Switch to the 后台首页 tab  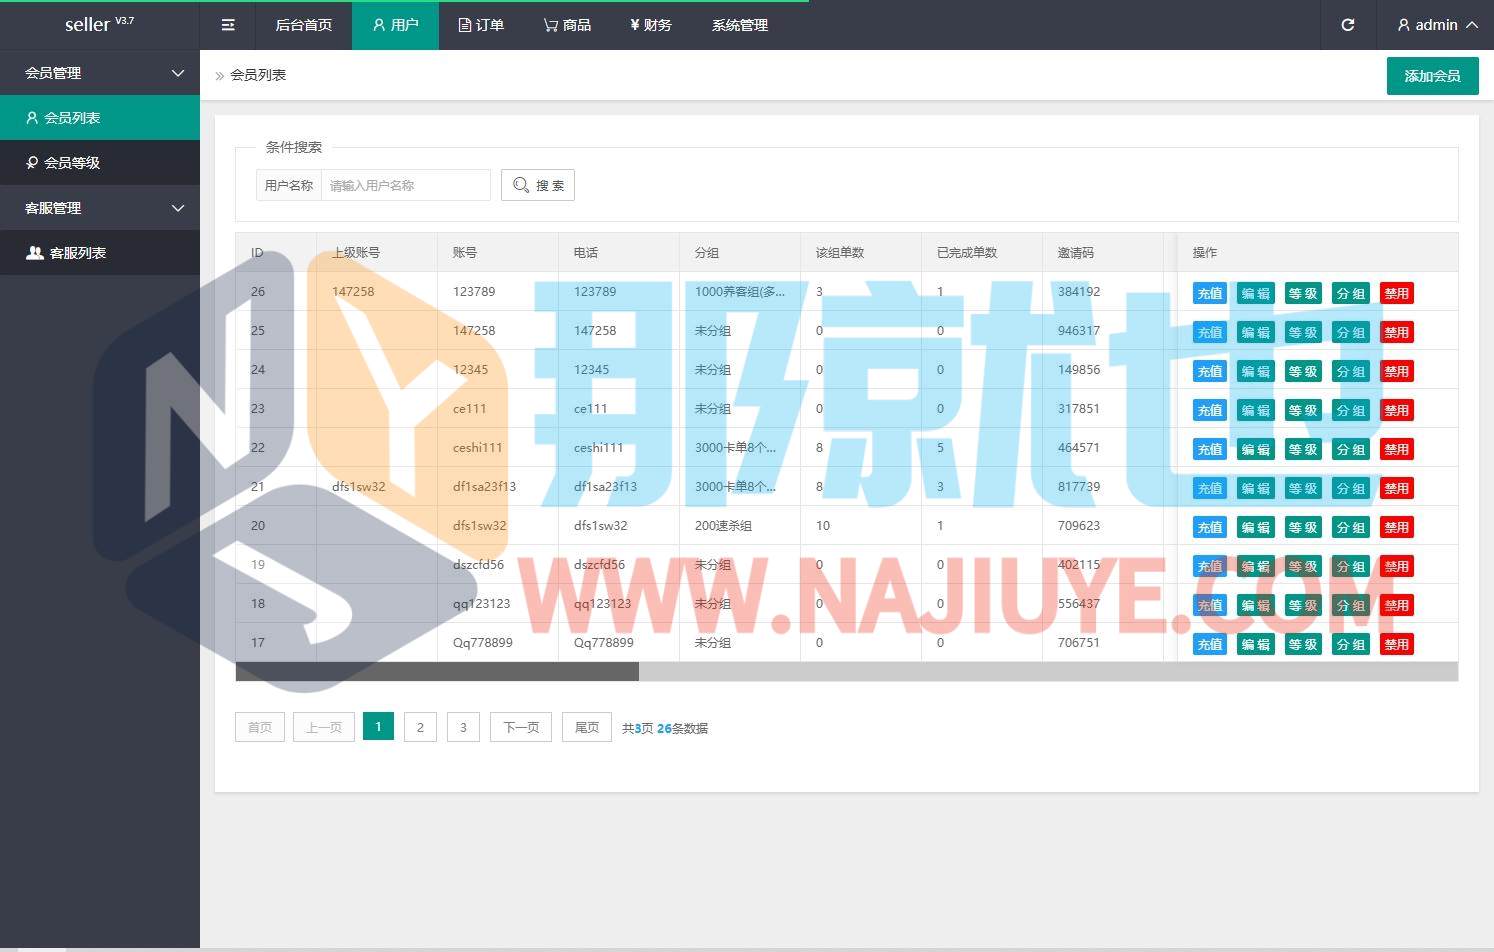click(x=303, y=25)
